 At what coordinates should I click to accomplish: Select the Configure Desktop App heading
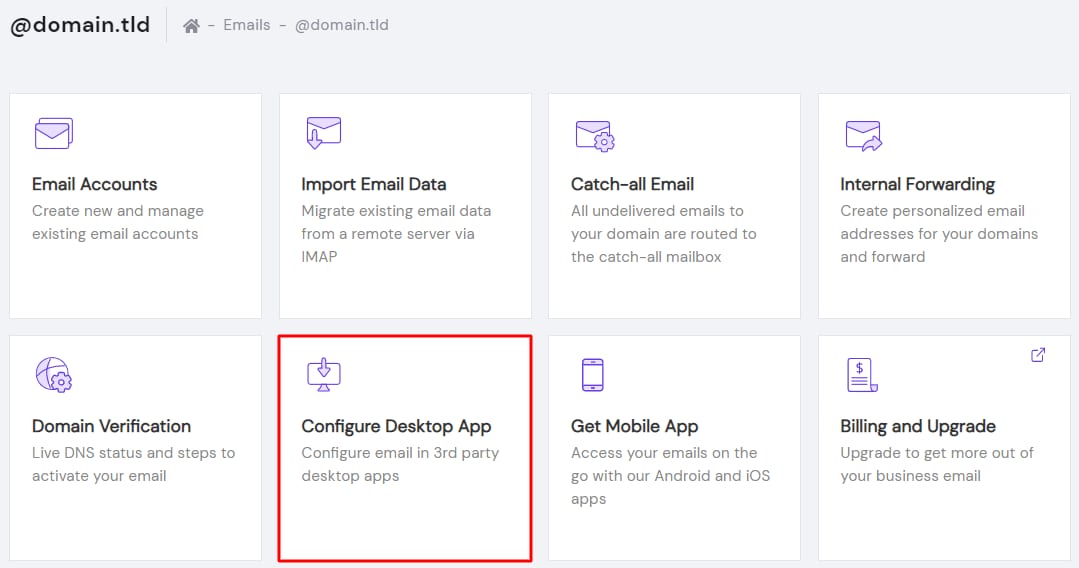396,426
